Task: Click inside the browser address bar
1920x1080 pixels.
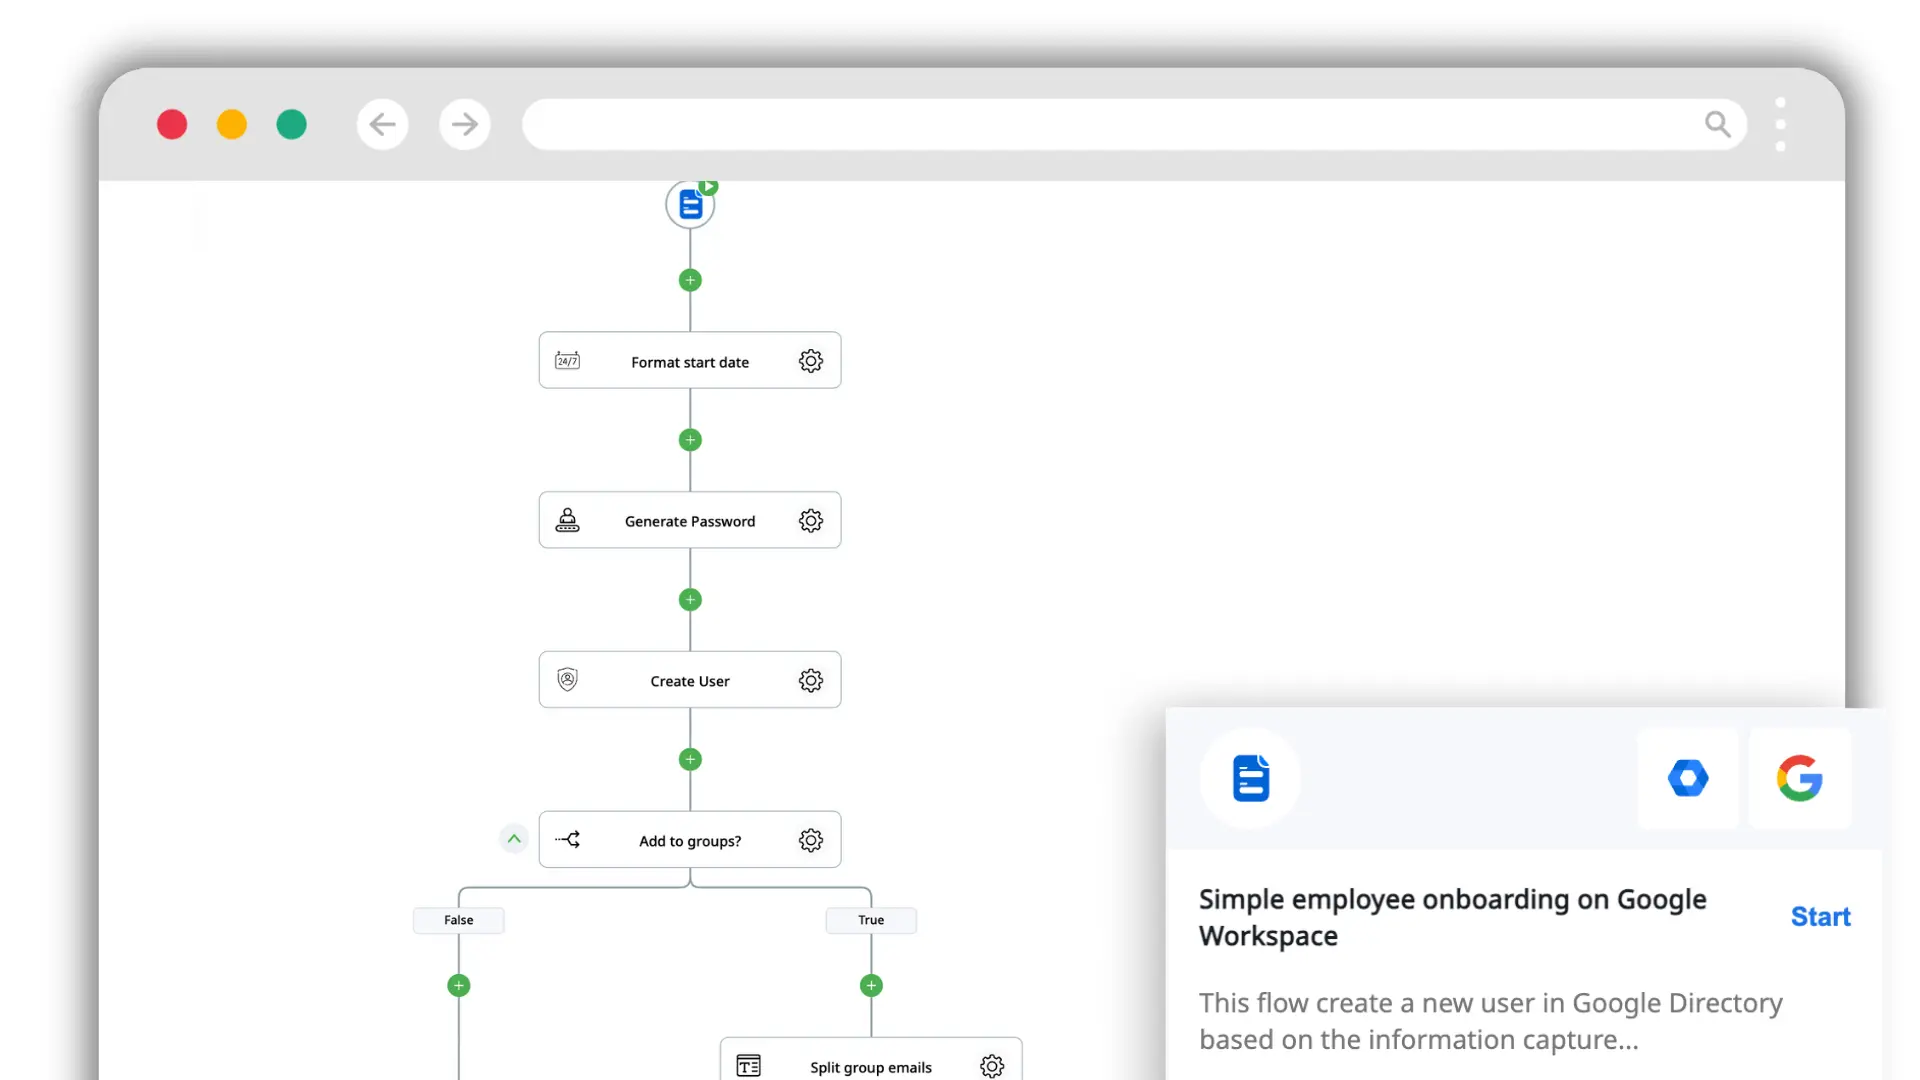Action: tap(1100, 124)
